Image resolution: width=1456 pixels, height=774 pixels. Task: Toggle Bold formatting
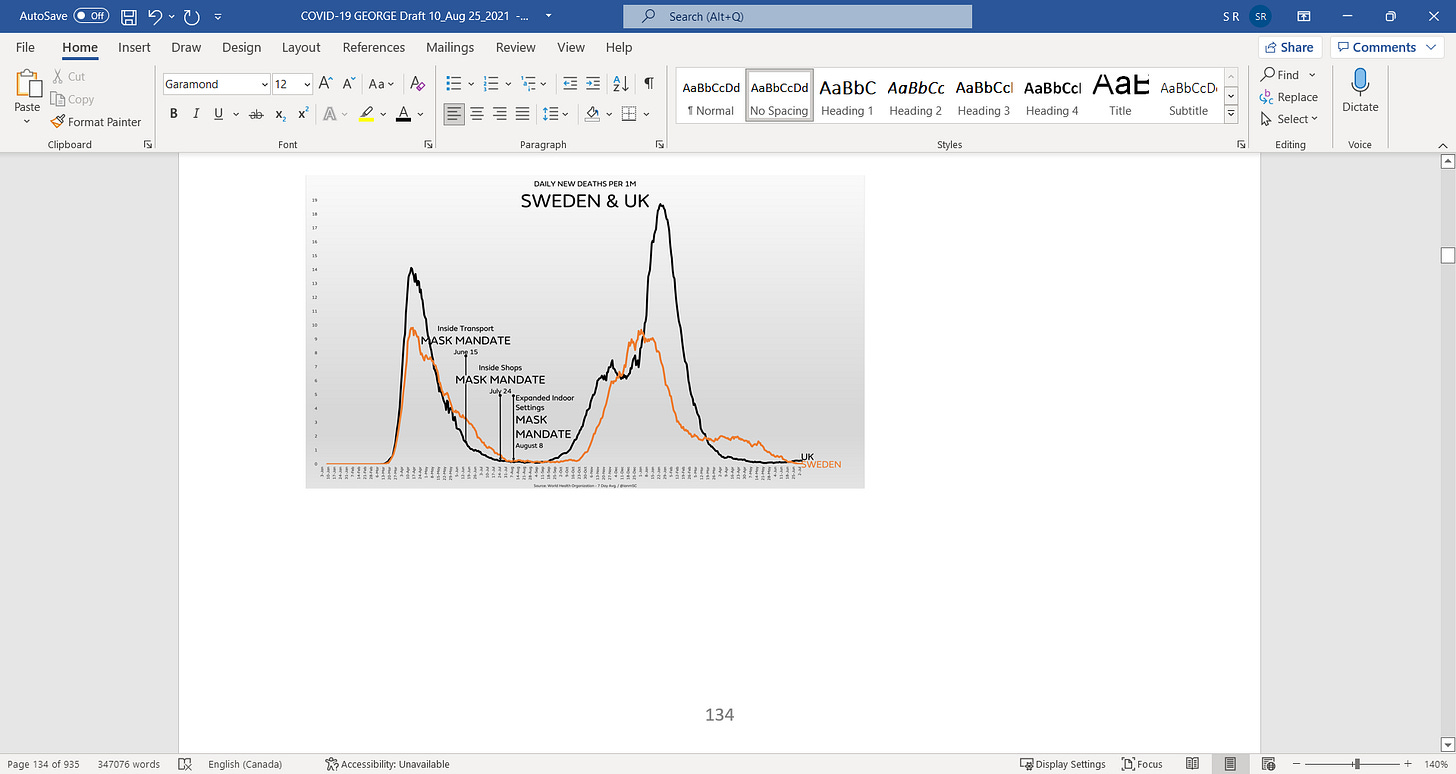click(x=173, y=114)
